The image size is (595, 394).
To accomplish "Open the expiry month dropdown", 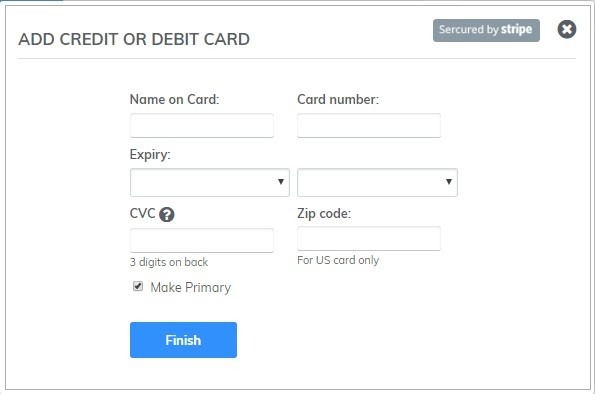I will coord(209,183).
